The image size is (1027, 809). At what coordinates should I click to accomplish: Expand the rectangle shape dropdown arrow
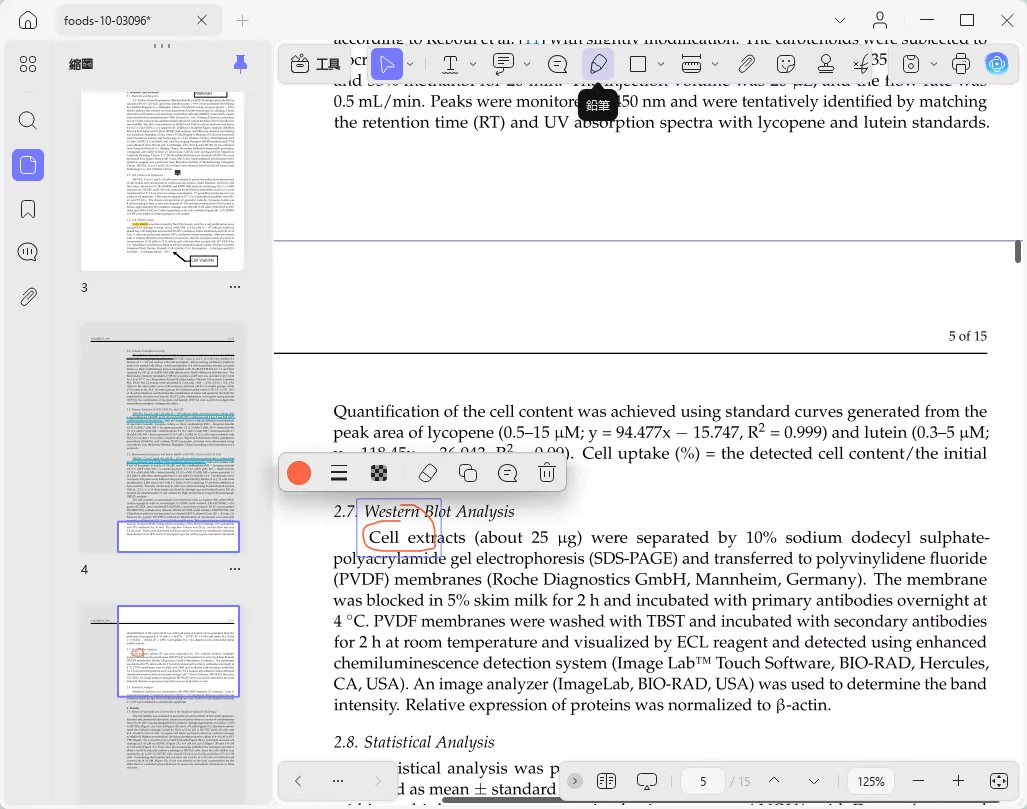[661, 64]
